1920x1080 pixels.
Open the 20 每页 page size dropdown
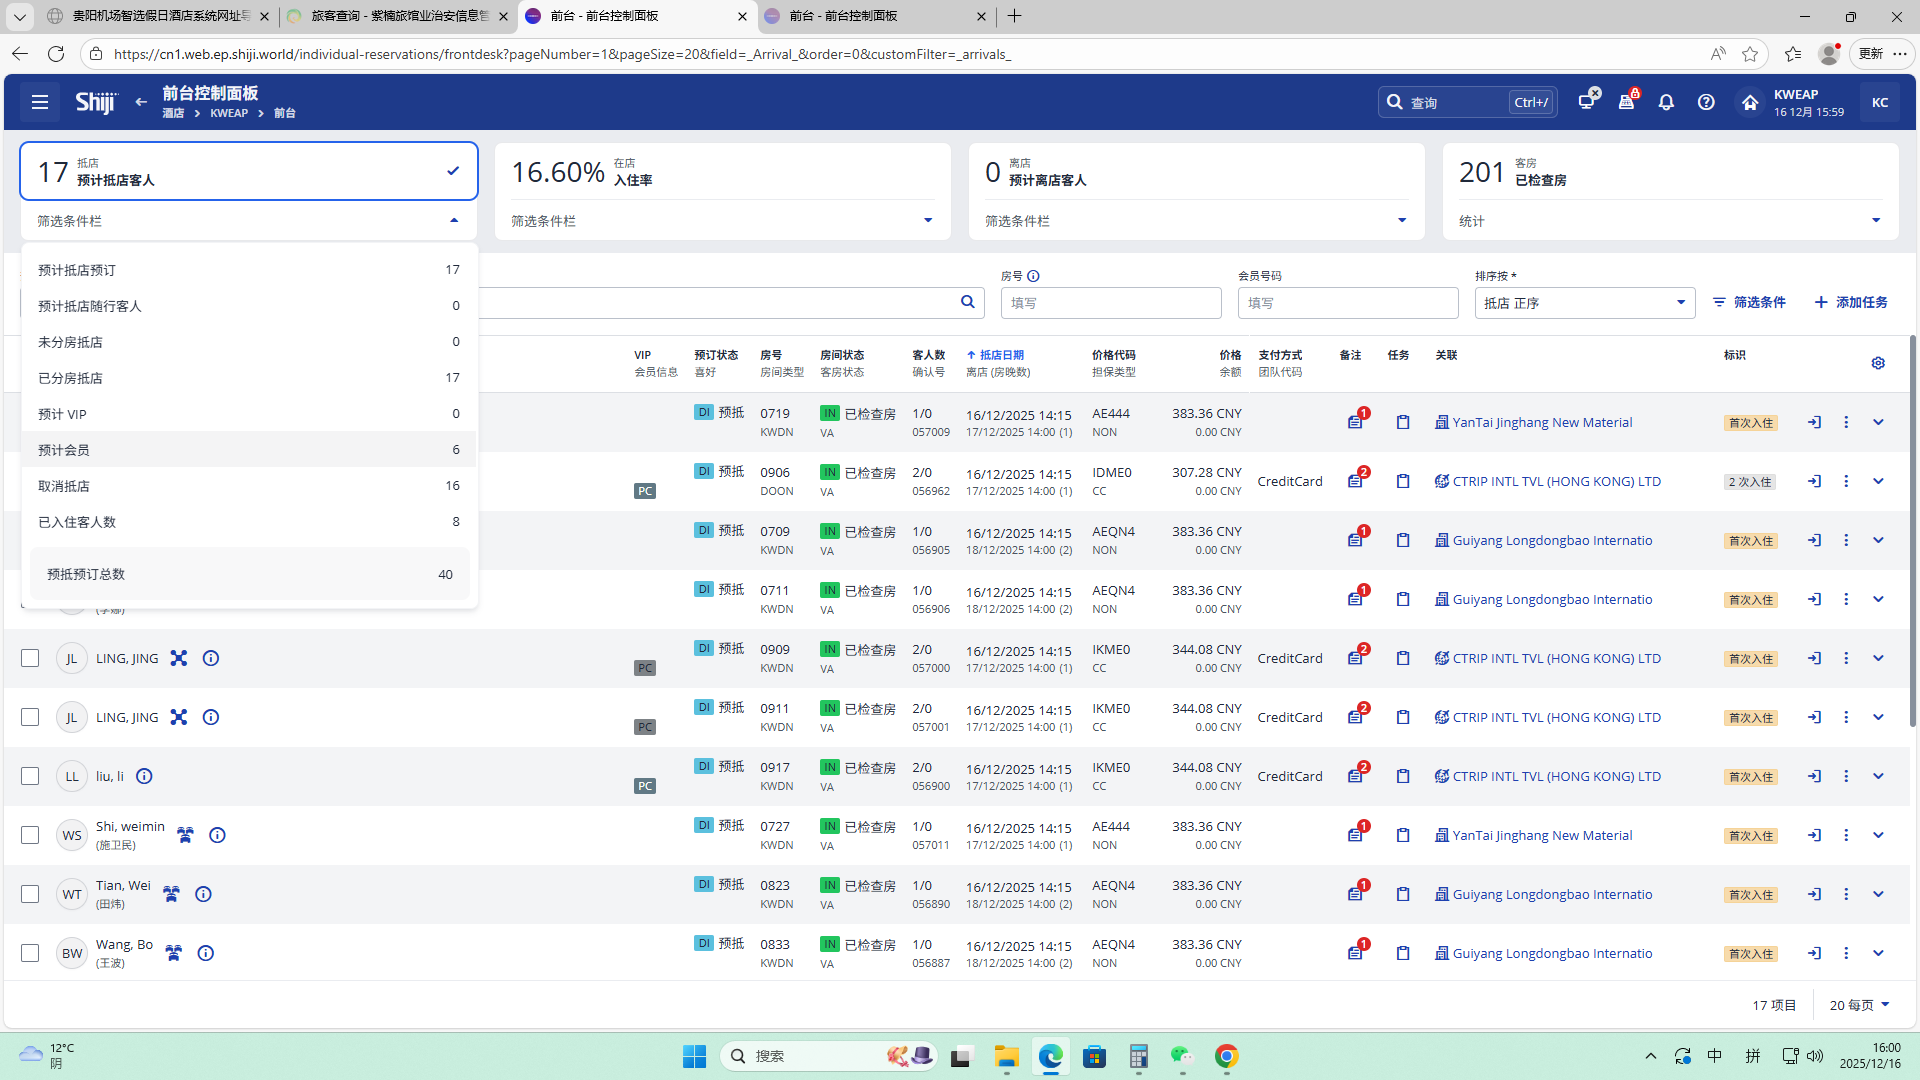coord(1859,1005)
